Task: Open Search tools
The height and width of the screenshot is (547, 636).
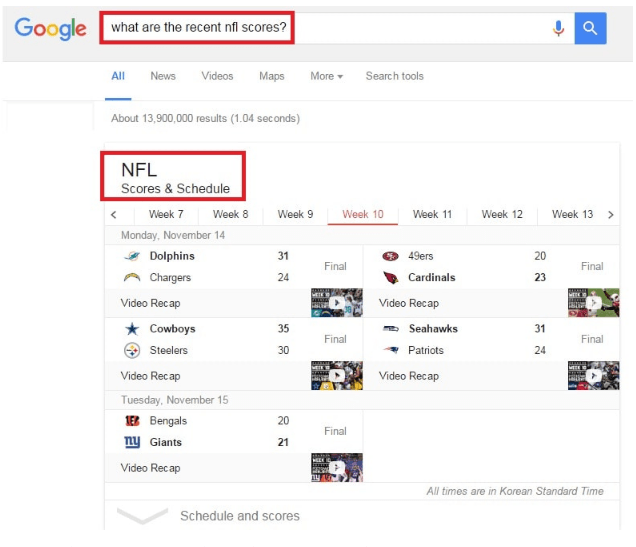Action: [395, 76]
